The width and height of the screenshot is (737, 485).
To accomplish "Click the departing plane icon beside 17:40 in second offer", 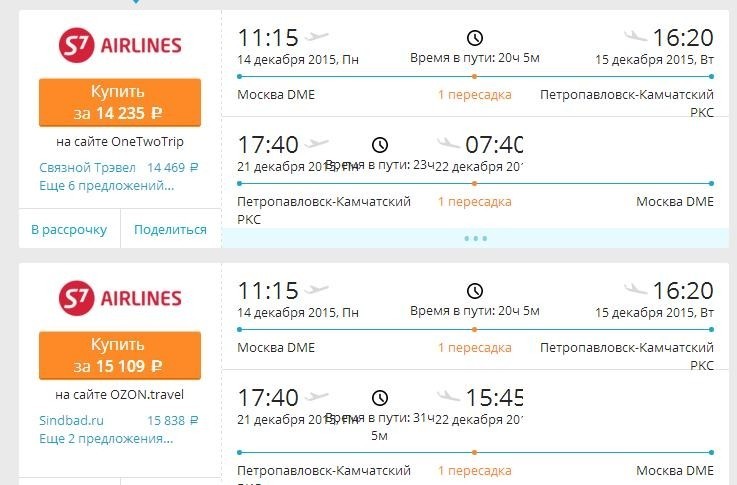I will tap(317, 397).
